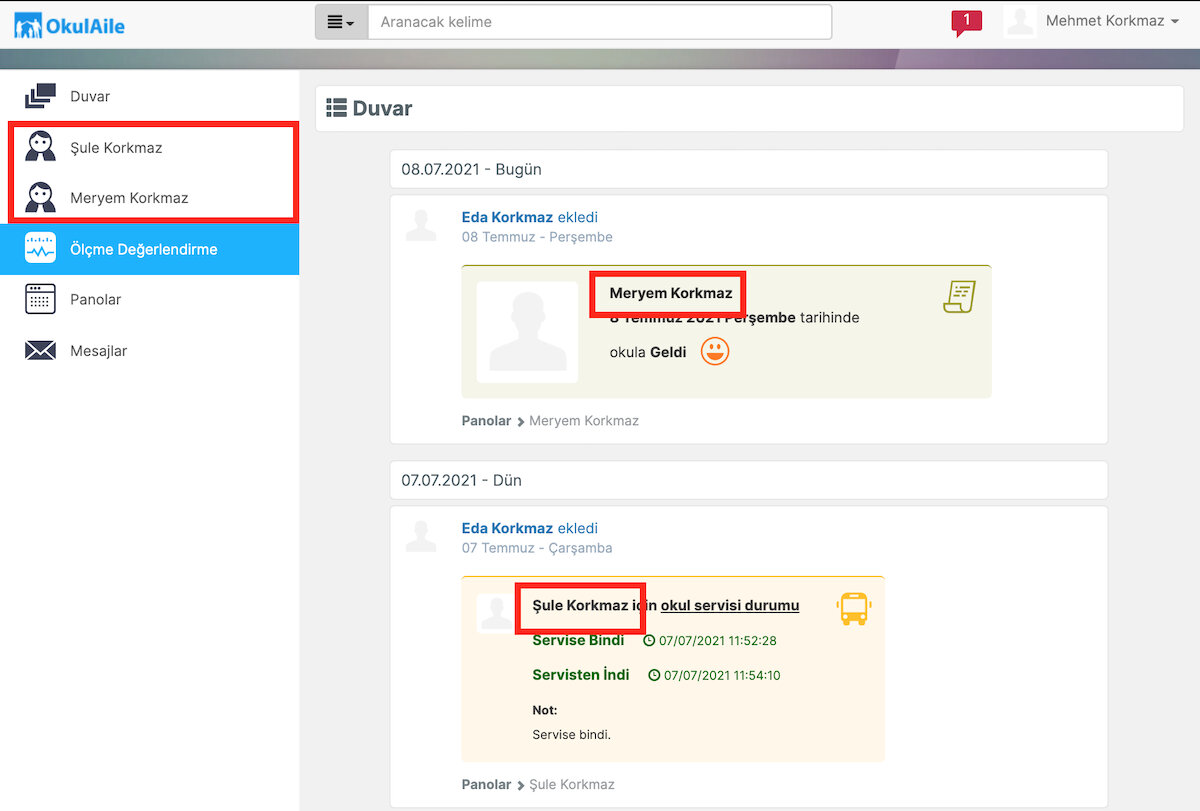Click poster avatar on the 07 Temmuz post
Image resolution: width=1200 pixels, height=811 pixels.
coord(421,536)
